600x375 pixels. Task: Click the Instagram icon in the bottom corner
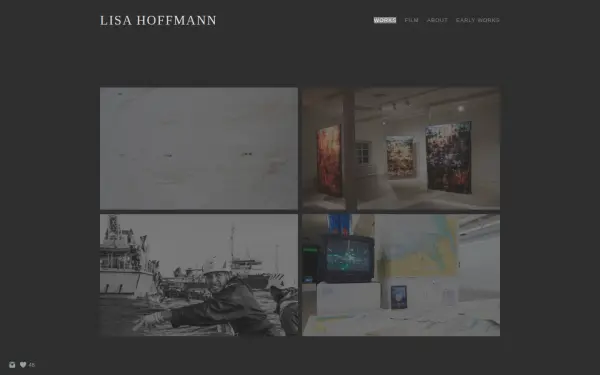coord(12,365)
